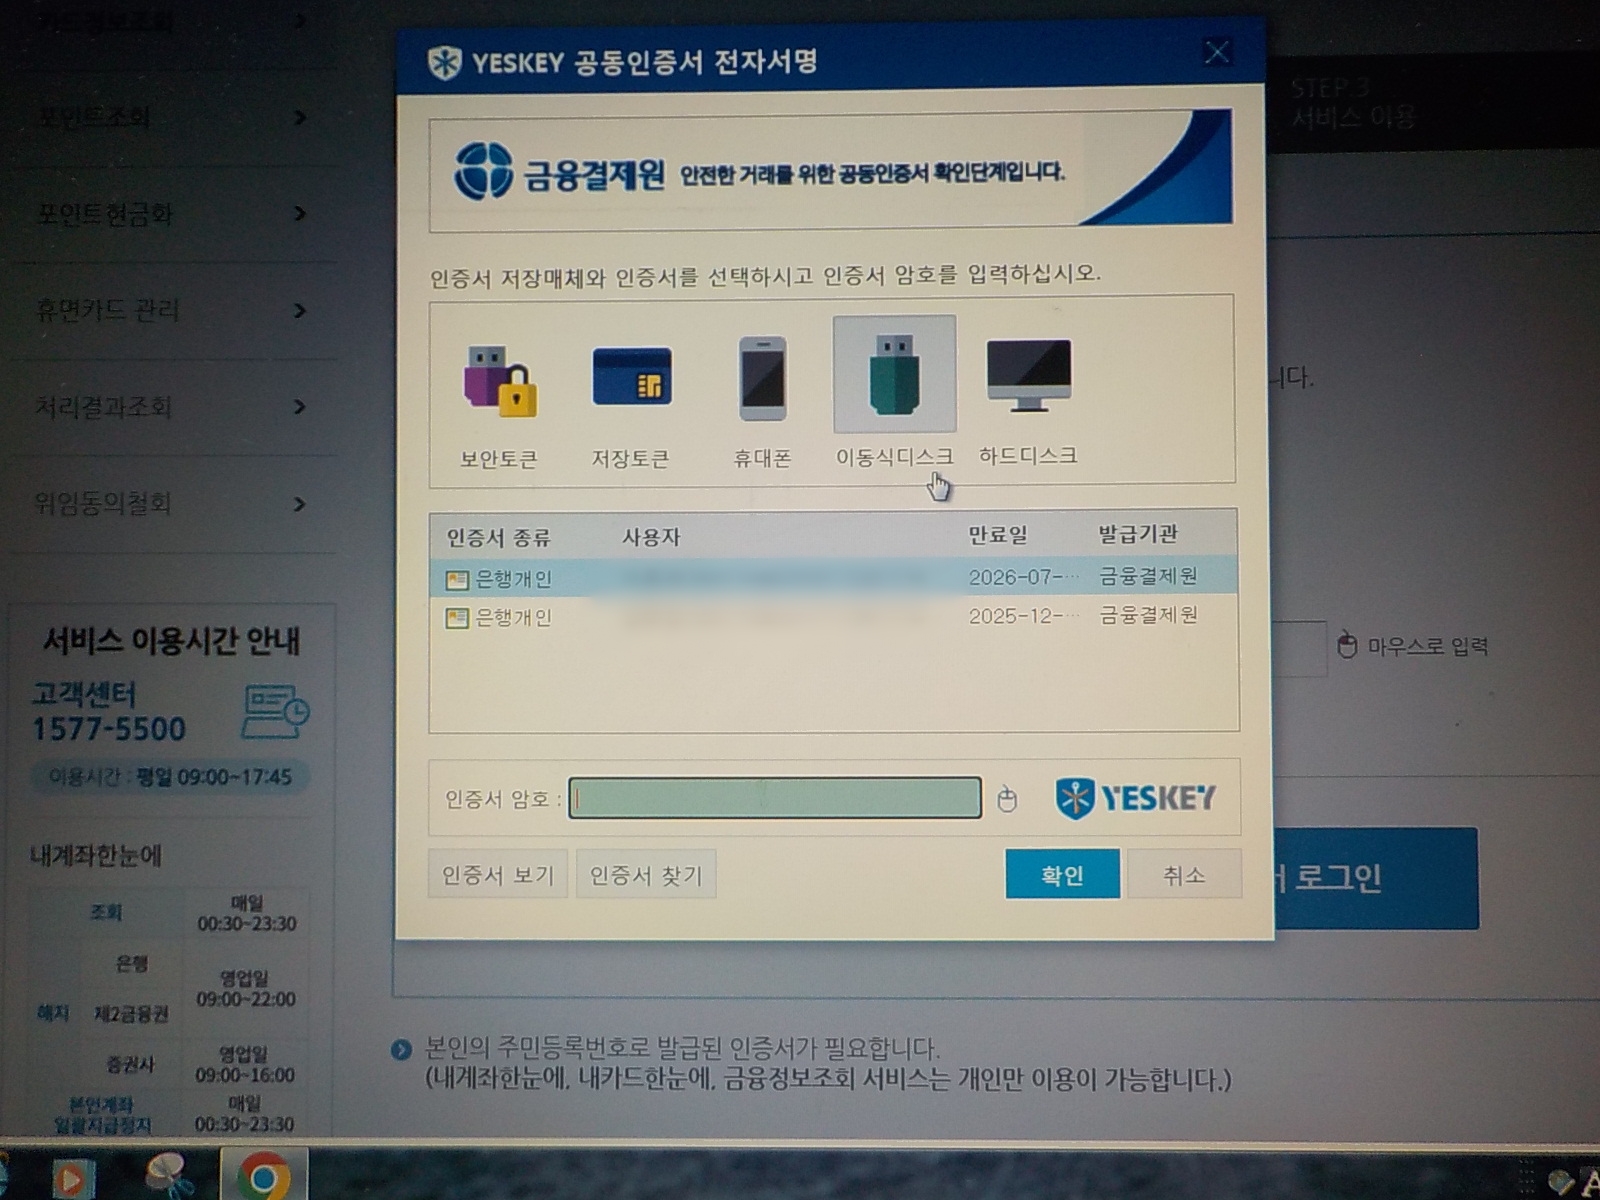Expand the 처리결과조회 sidebar menu arrow
The width and height of the screenshot is (1600, 1200).
(x=300, y=407)
